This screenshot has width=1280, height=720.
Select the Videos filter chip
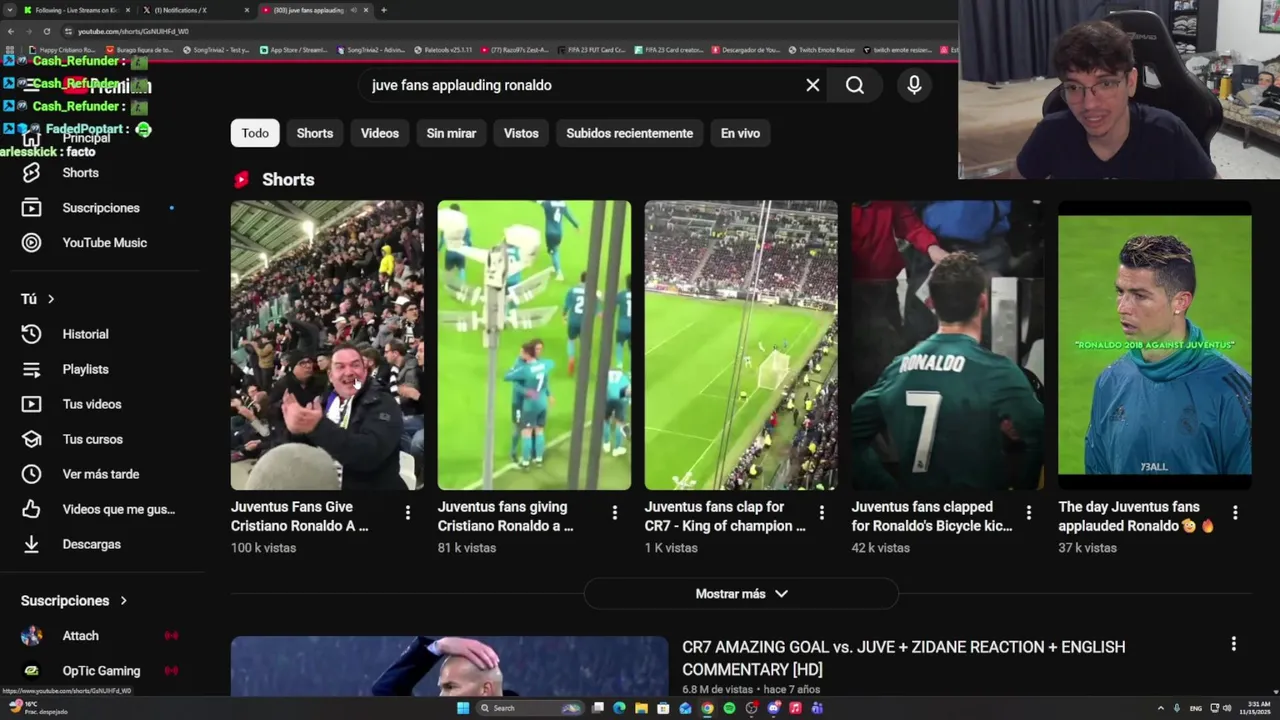pyautogui.click(x=380, y=133)
